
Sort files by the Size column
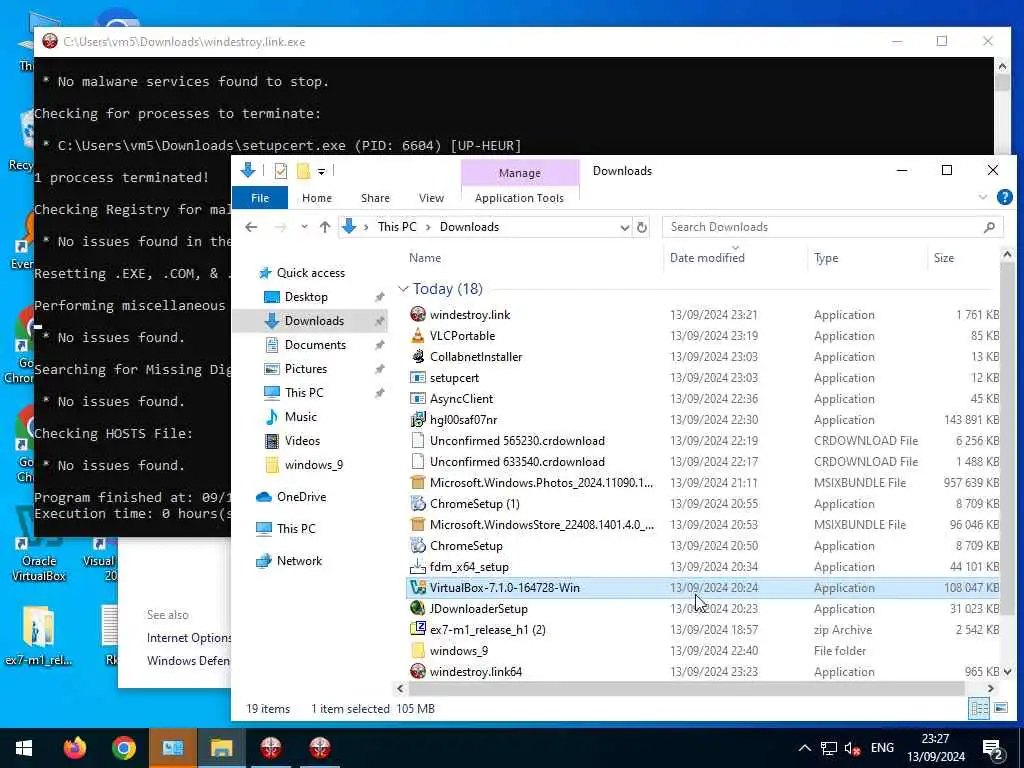pos(944,258)
